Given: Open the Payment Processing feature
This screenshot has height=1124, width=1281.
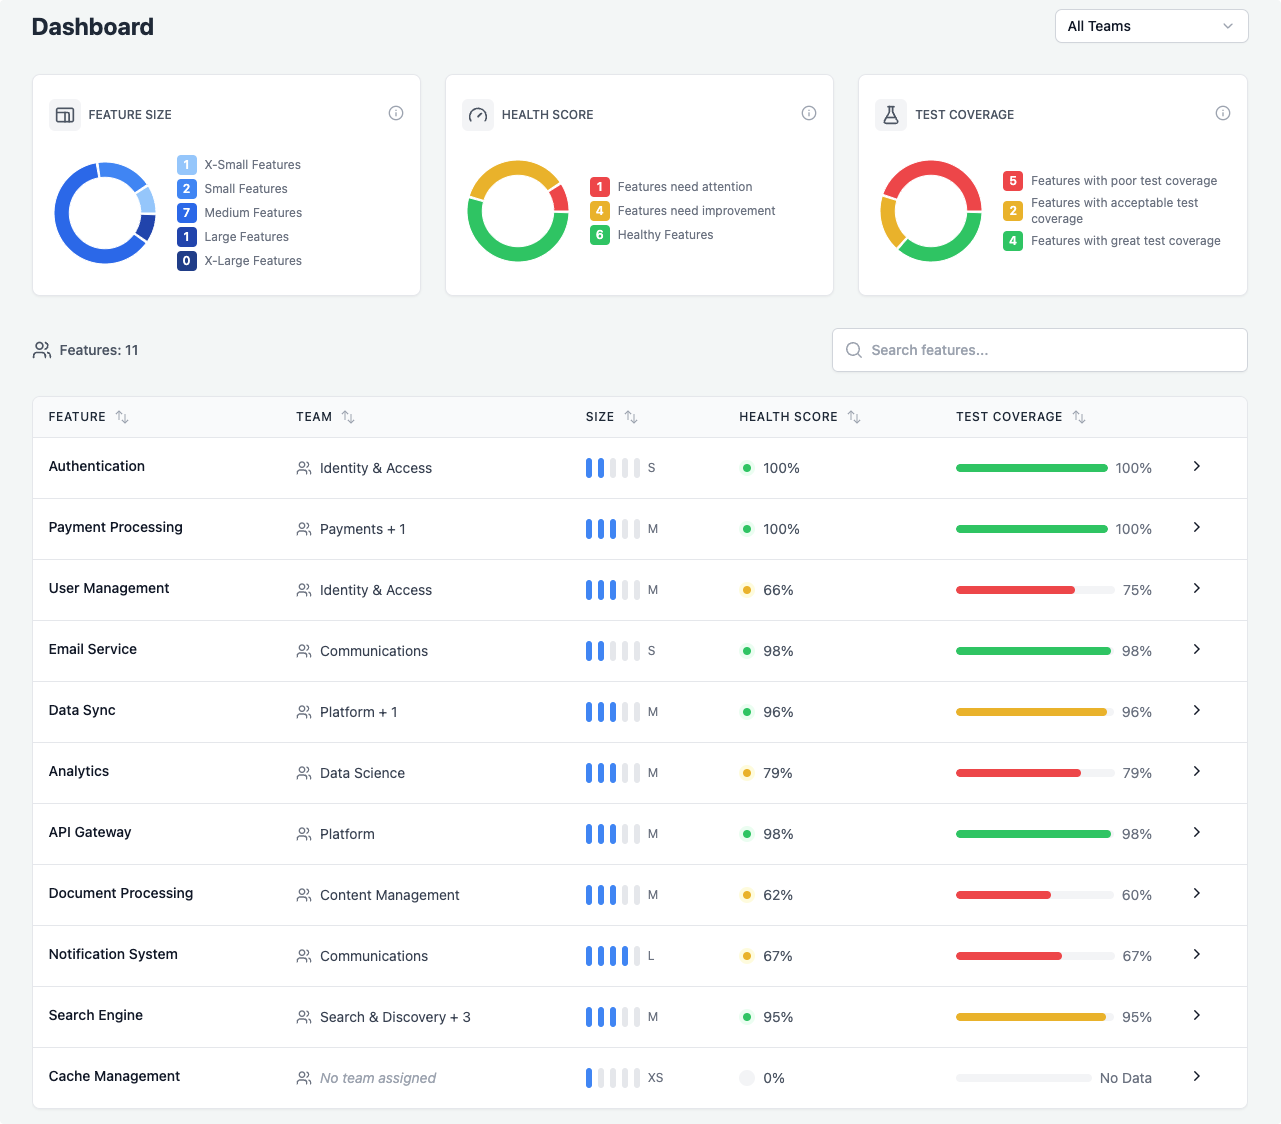Looking at the screenshot, I should [116, 527].
